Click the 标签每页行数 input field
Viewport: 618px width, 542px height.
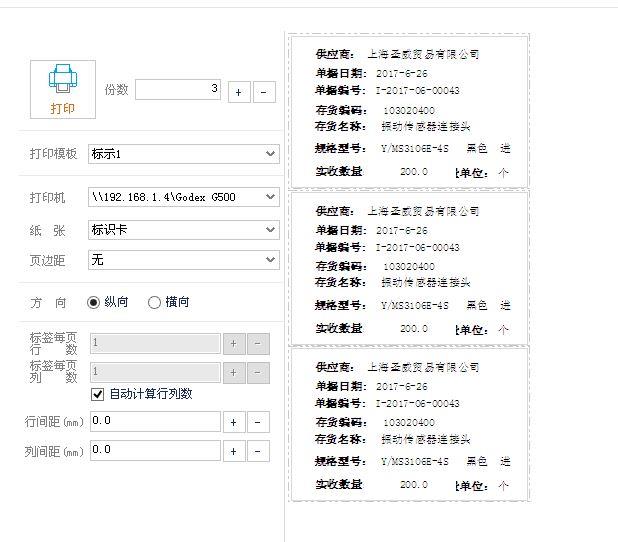click(x=155, y=344)
